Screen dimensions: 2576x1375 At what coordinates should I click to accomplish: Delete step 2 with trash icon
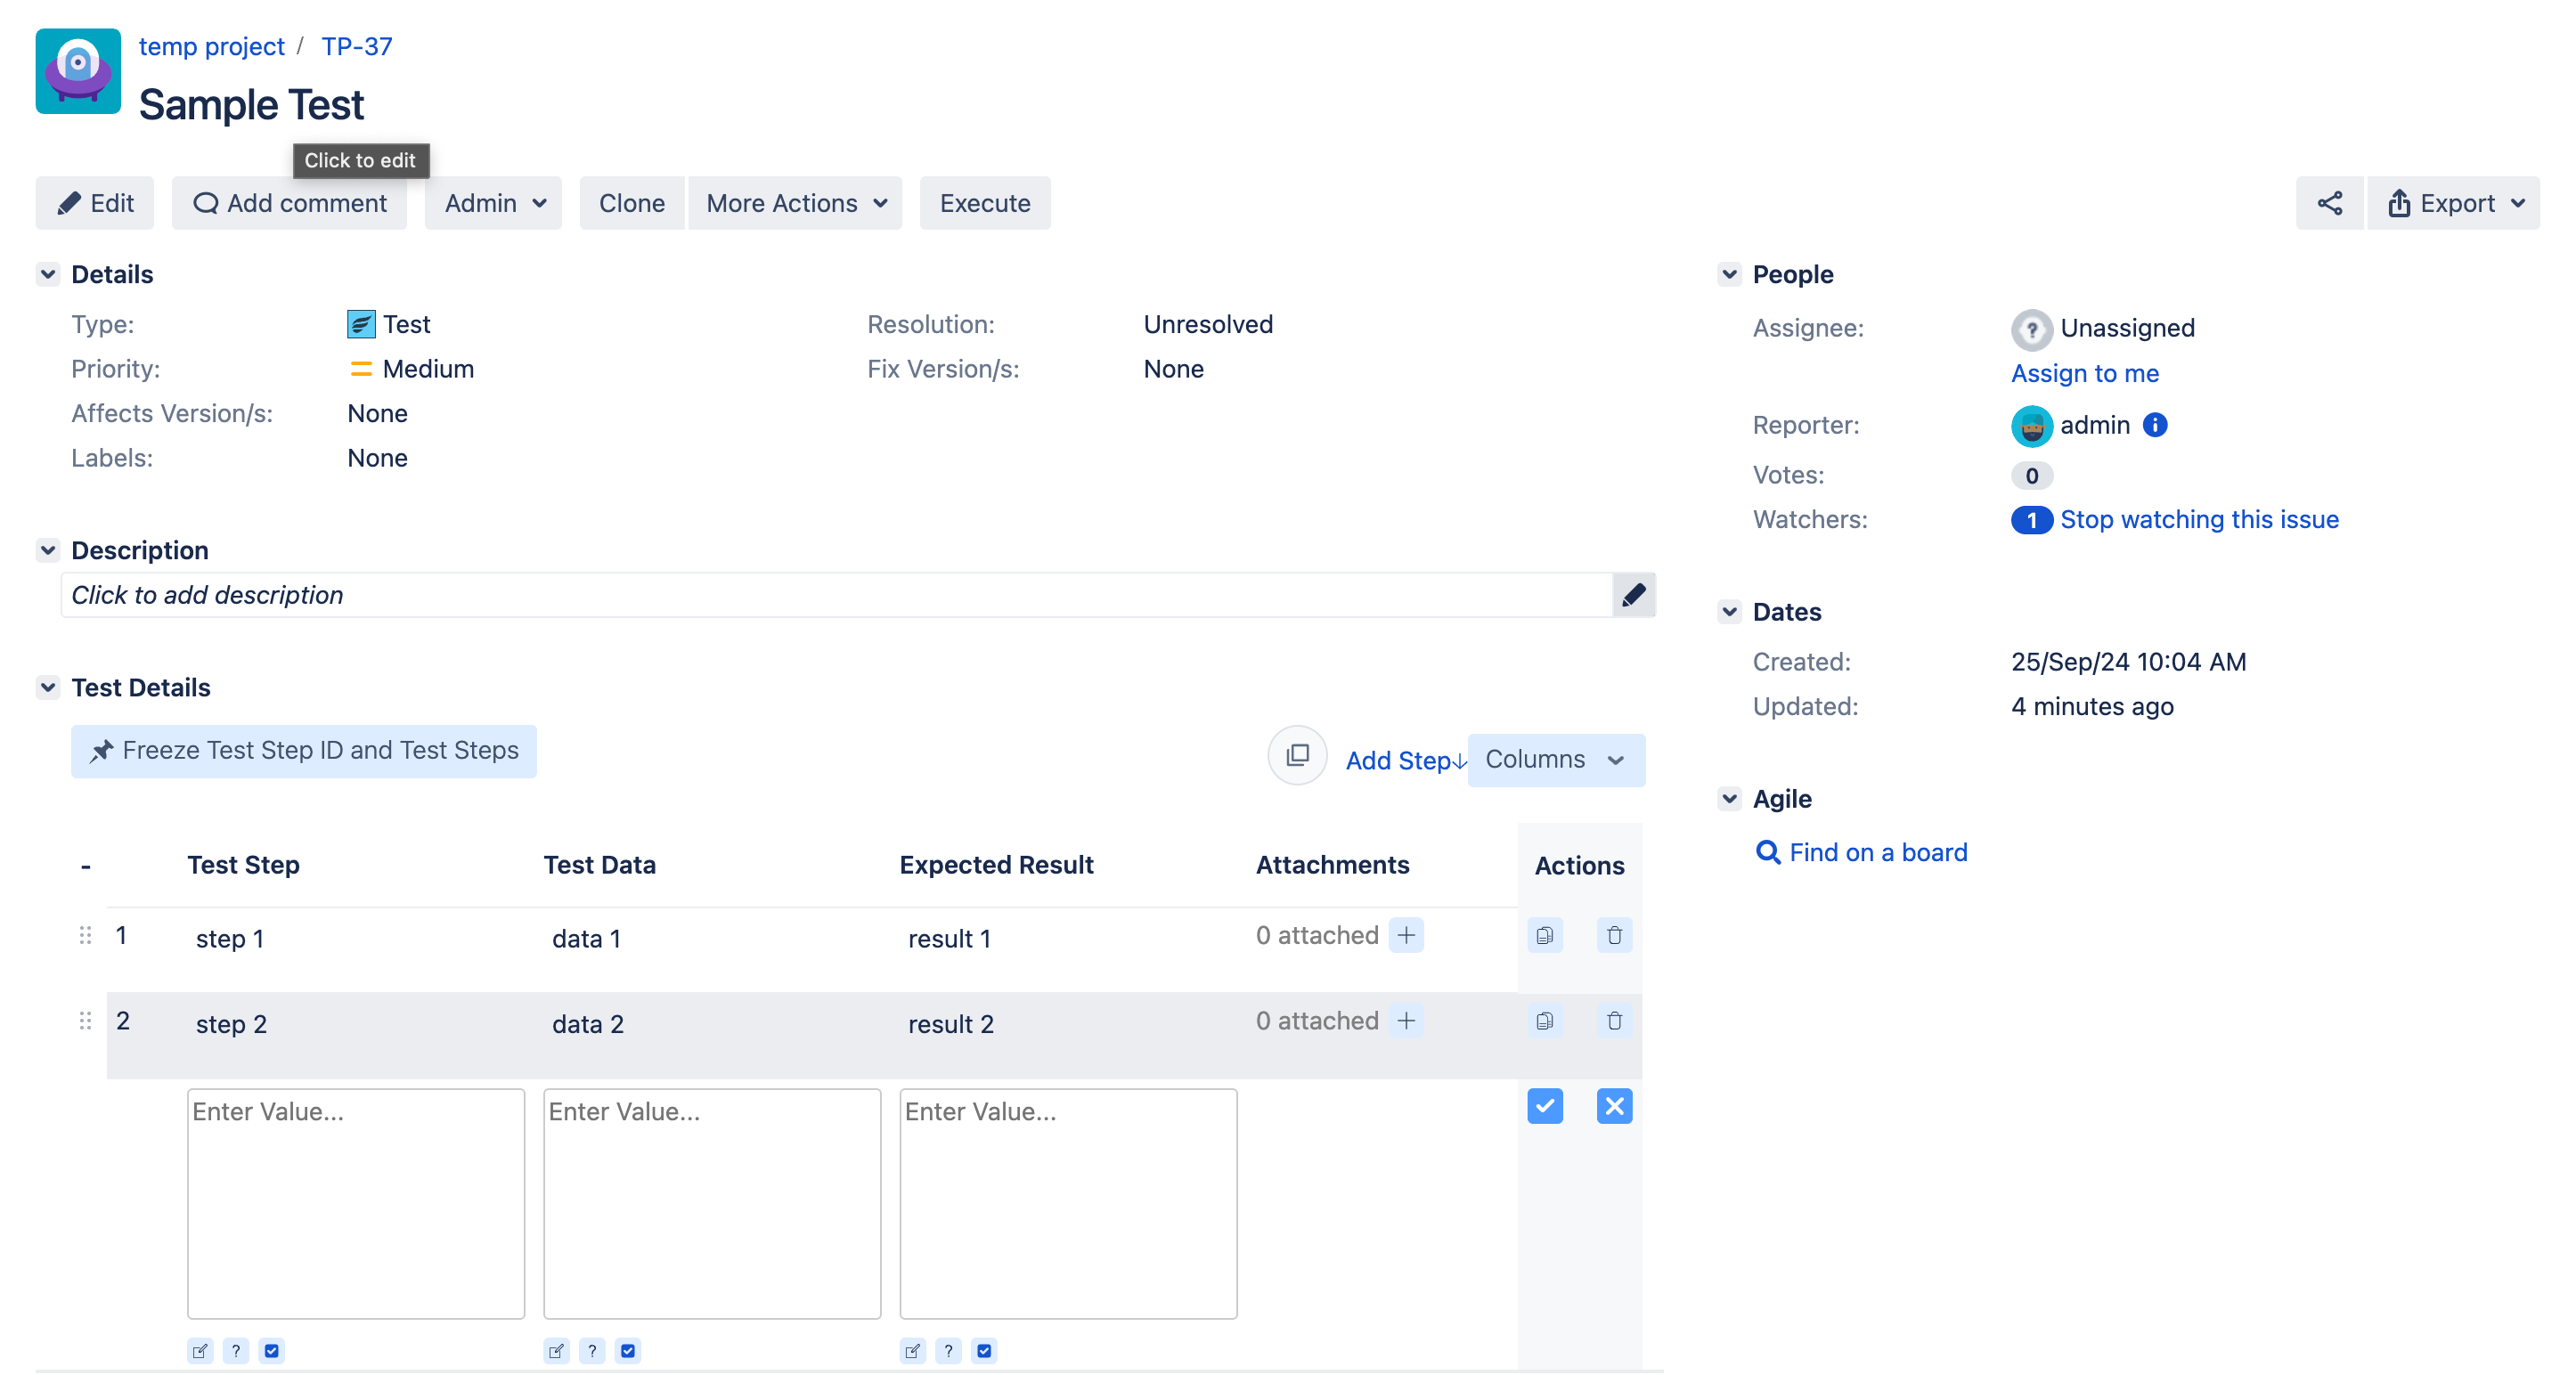pos(1613,1021)
